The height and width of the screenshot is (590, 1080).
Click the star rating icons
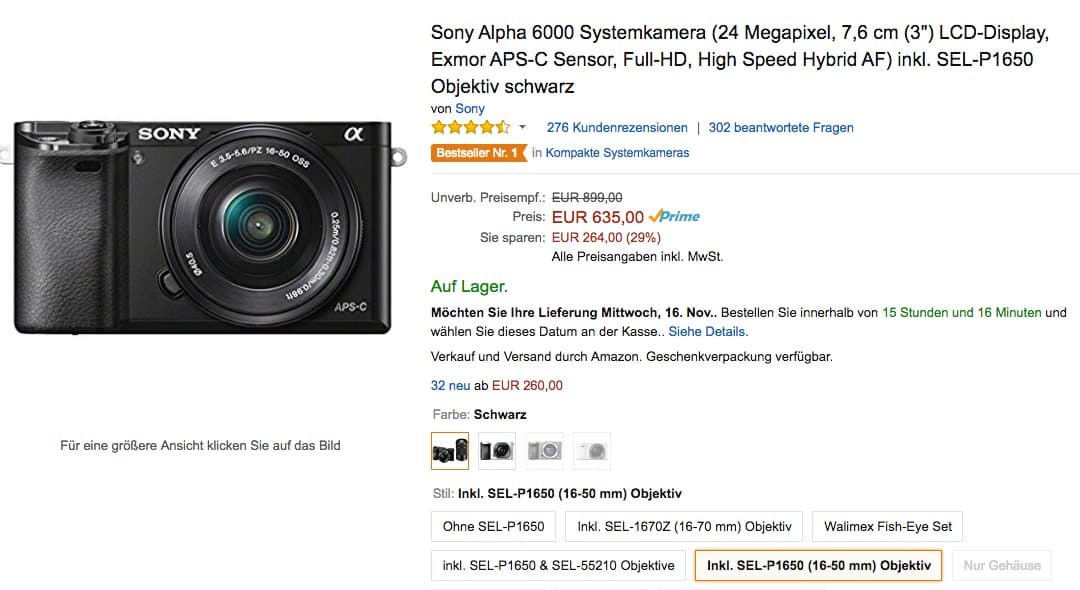(x=470, y=127)
